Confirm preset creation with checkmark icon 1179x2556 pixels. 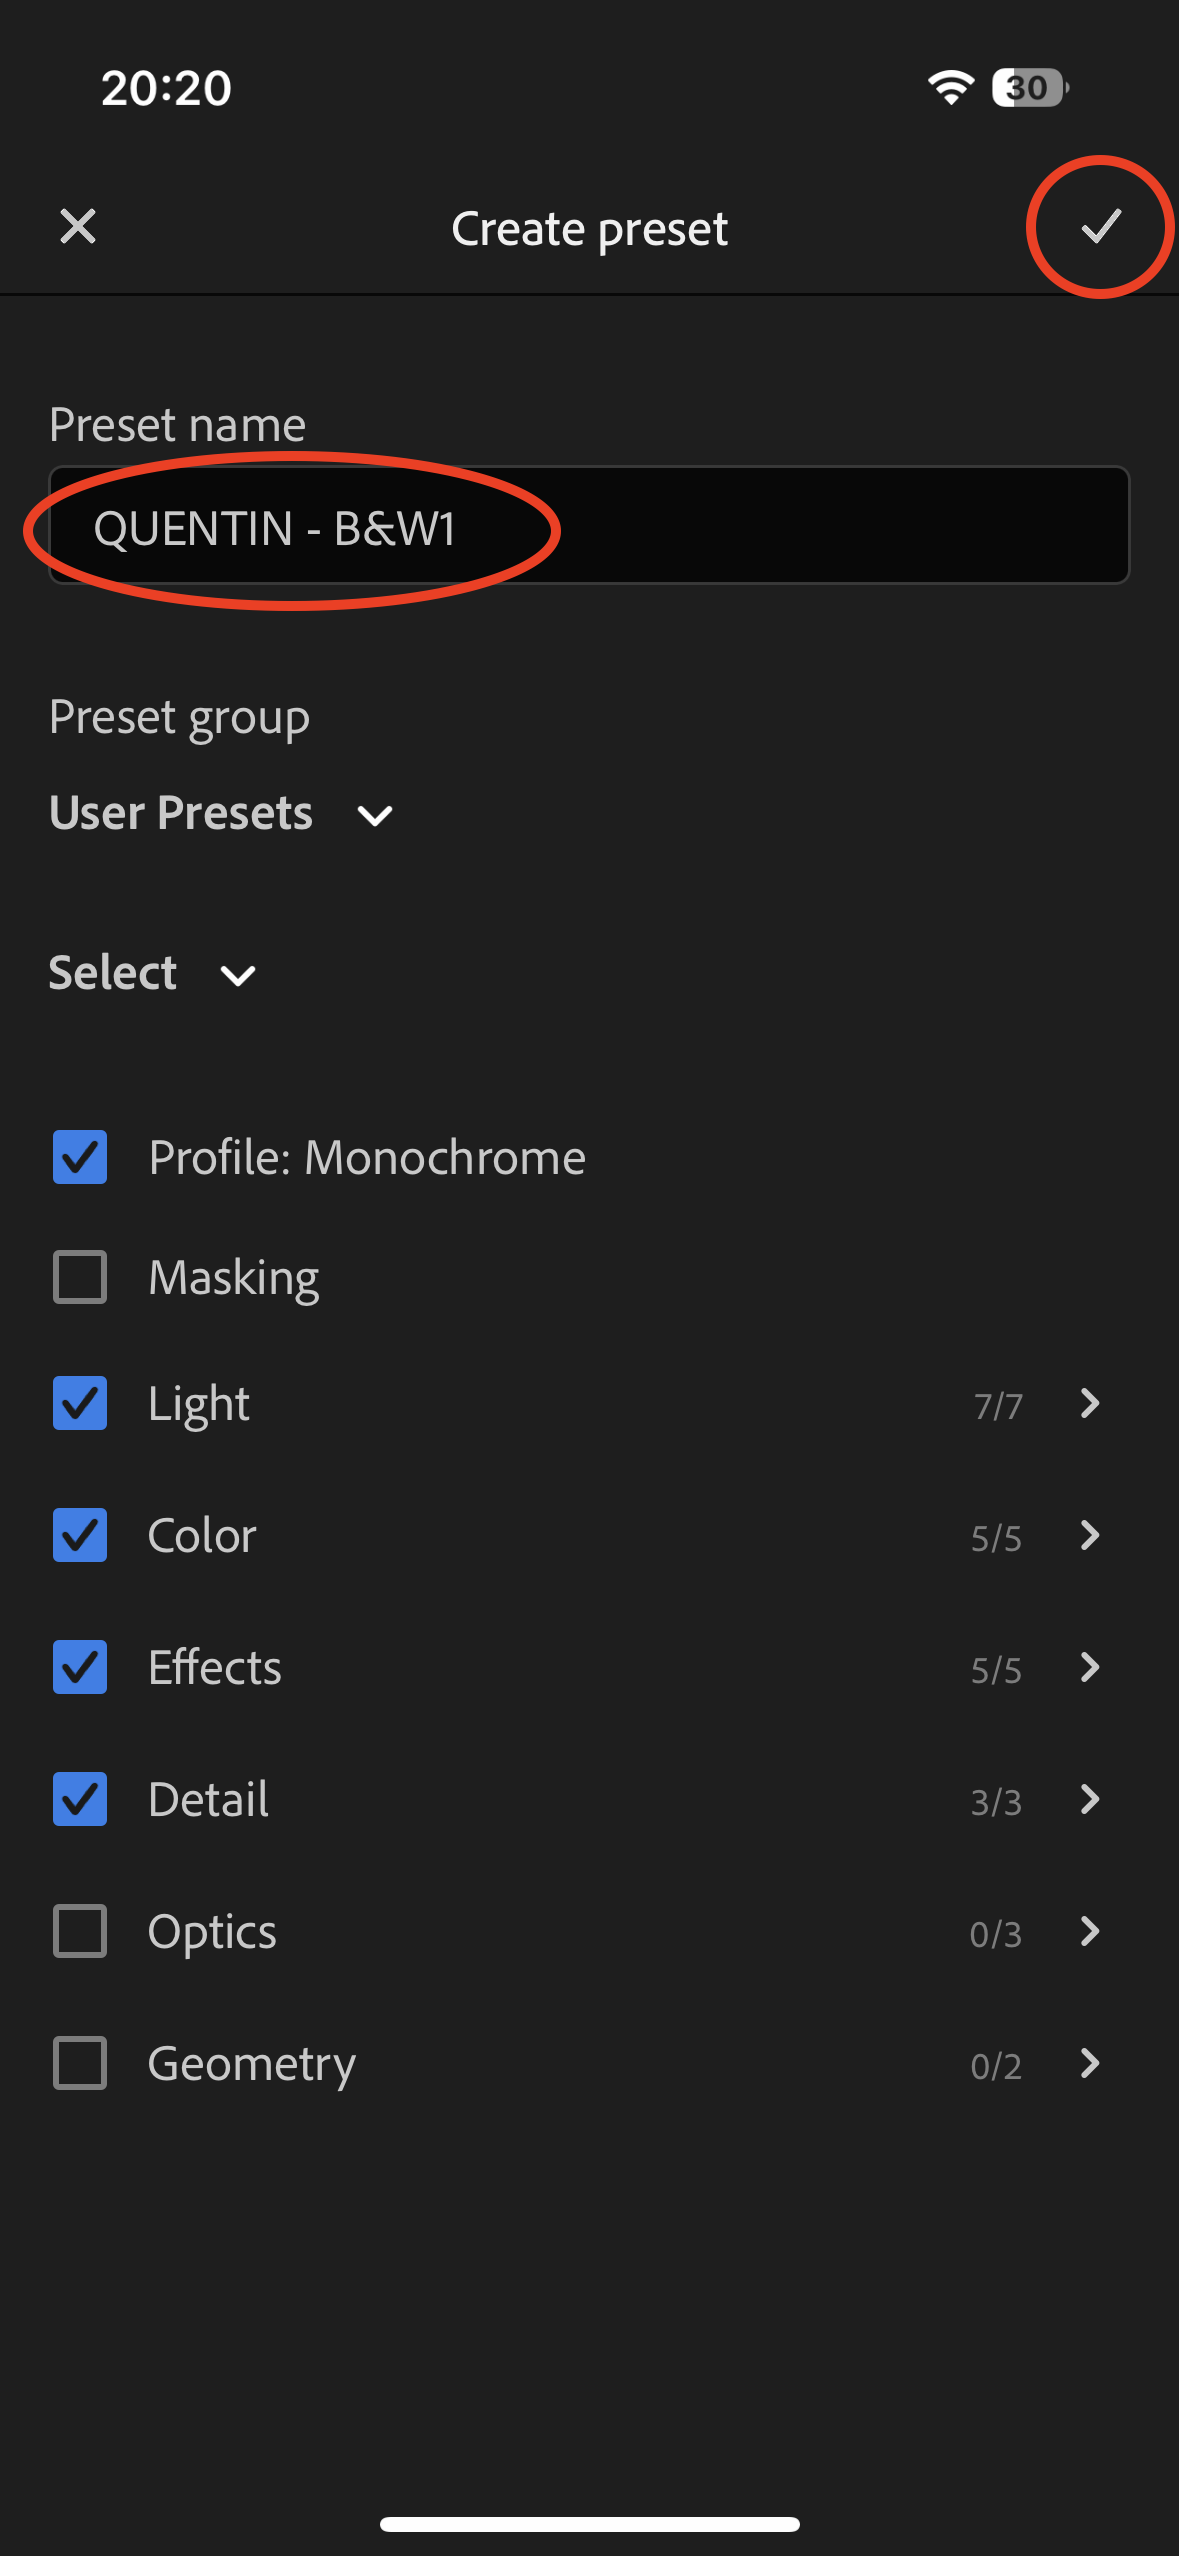pyautogui.click(x=1100, y=227)
